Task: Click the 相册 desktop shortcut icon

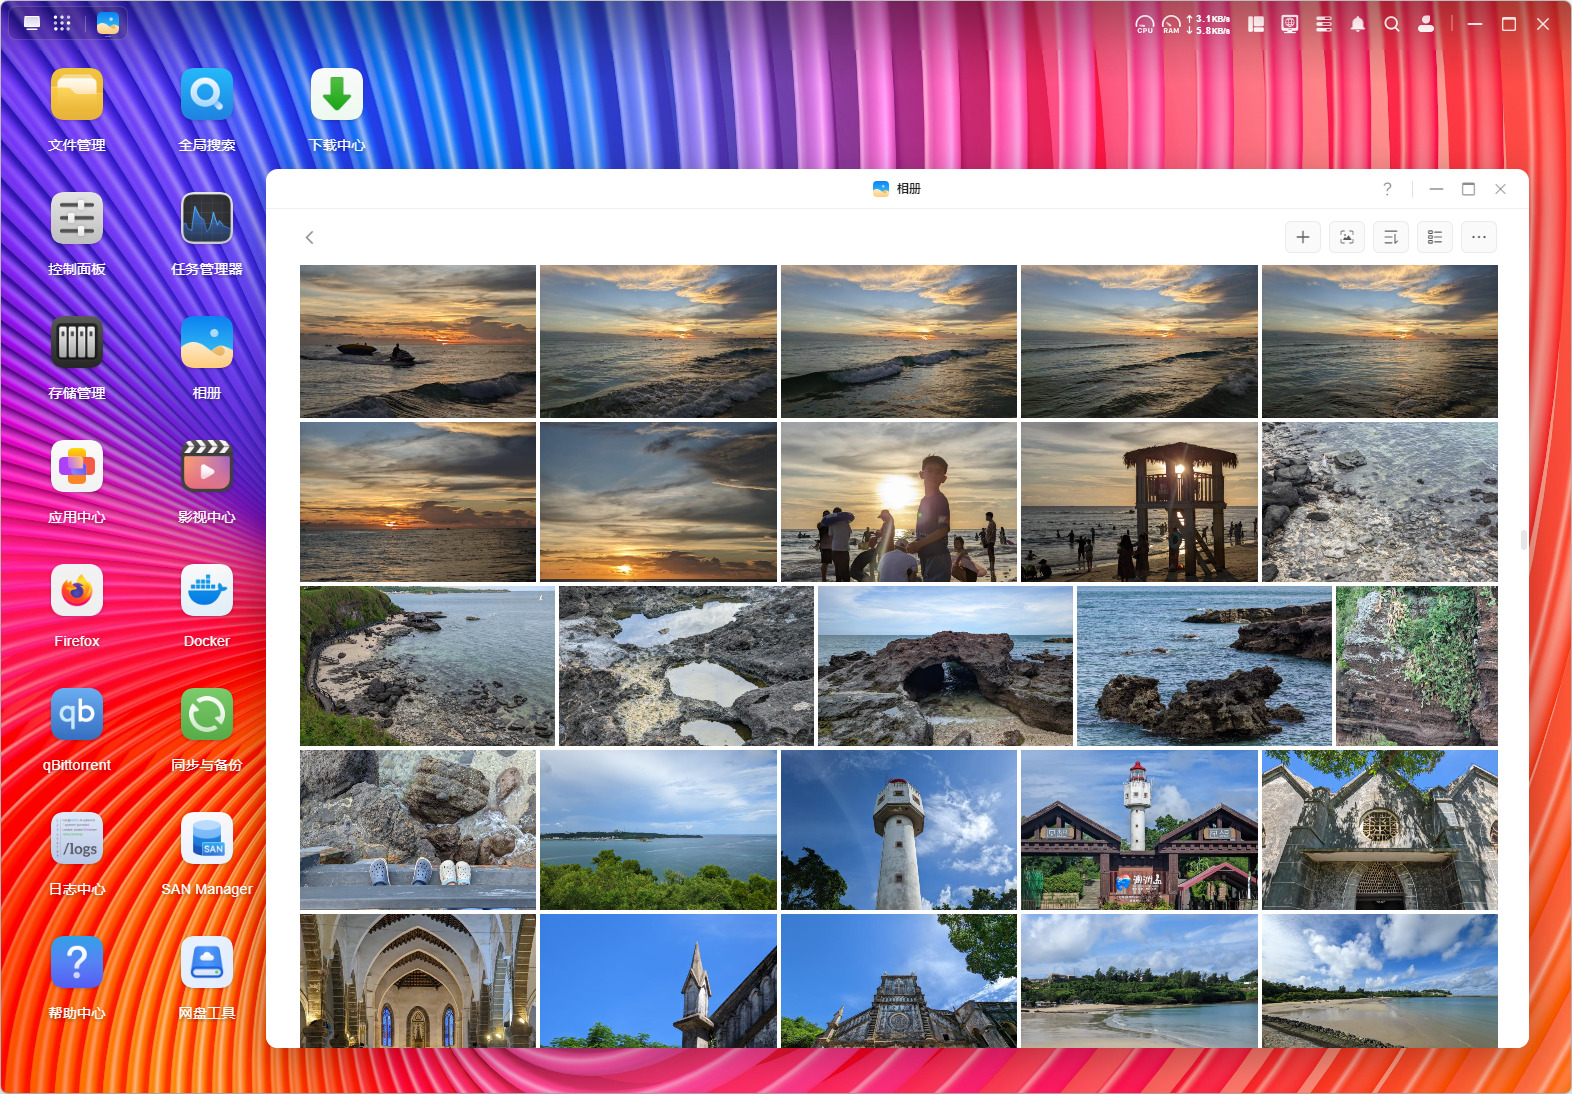Action: point(207,343)
